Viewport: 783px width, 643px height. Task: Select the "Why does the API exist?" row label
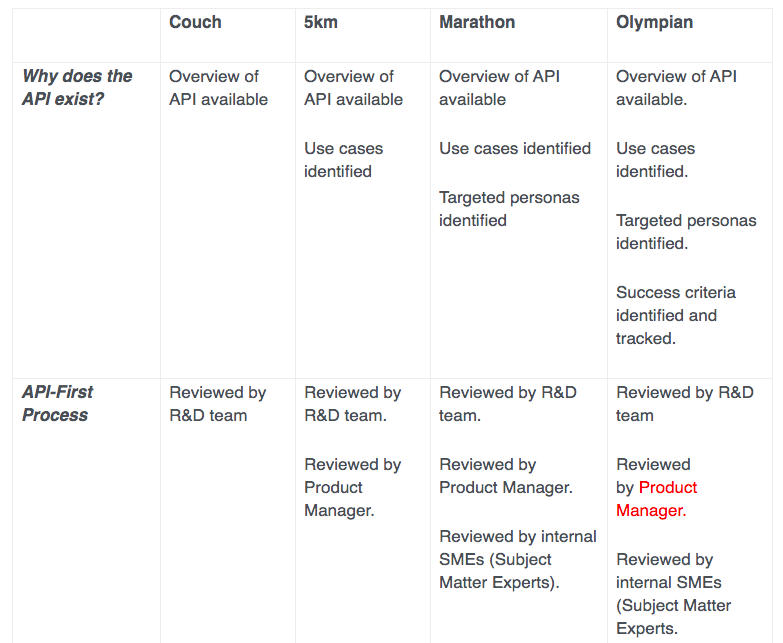coord(77,88)
